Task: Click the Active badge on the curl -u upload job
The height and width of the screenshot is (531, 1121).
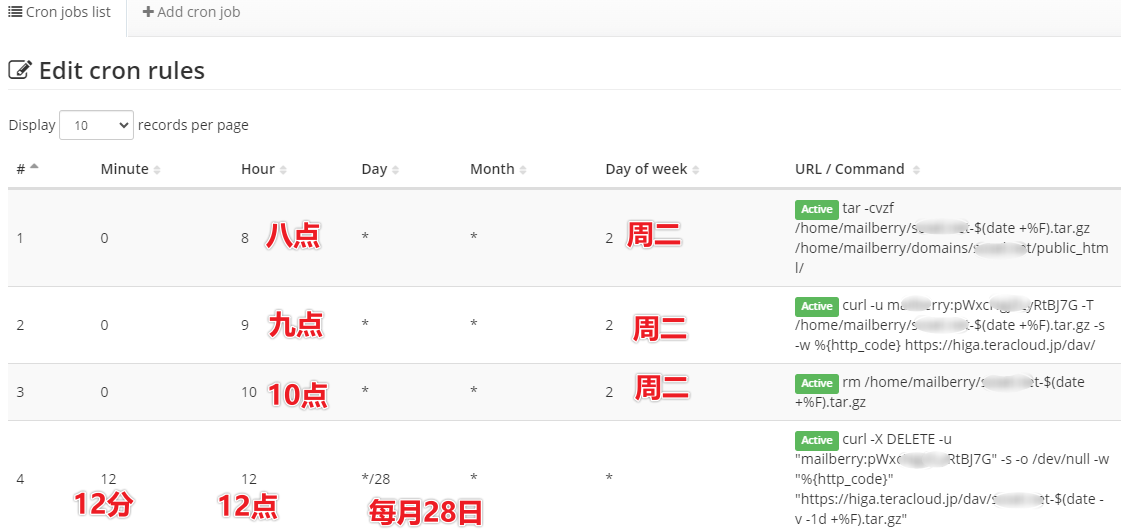Action: click(x=816, y=307)
